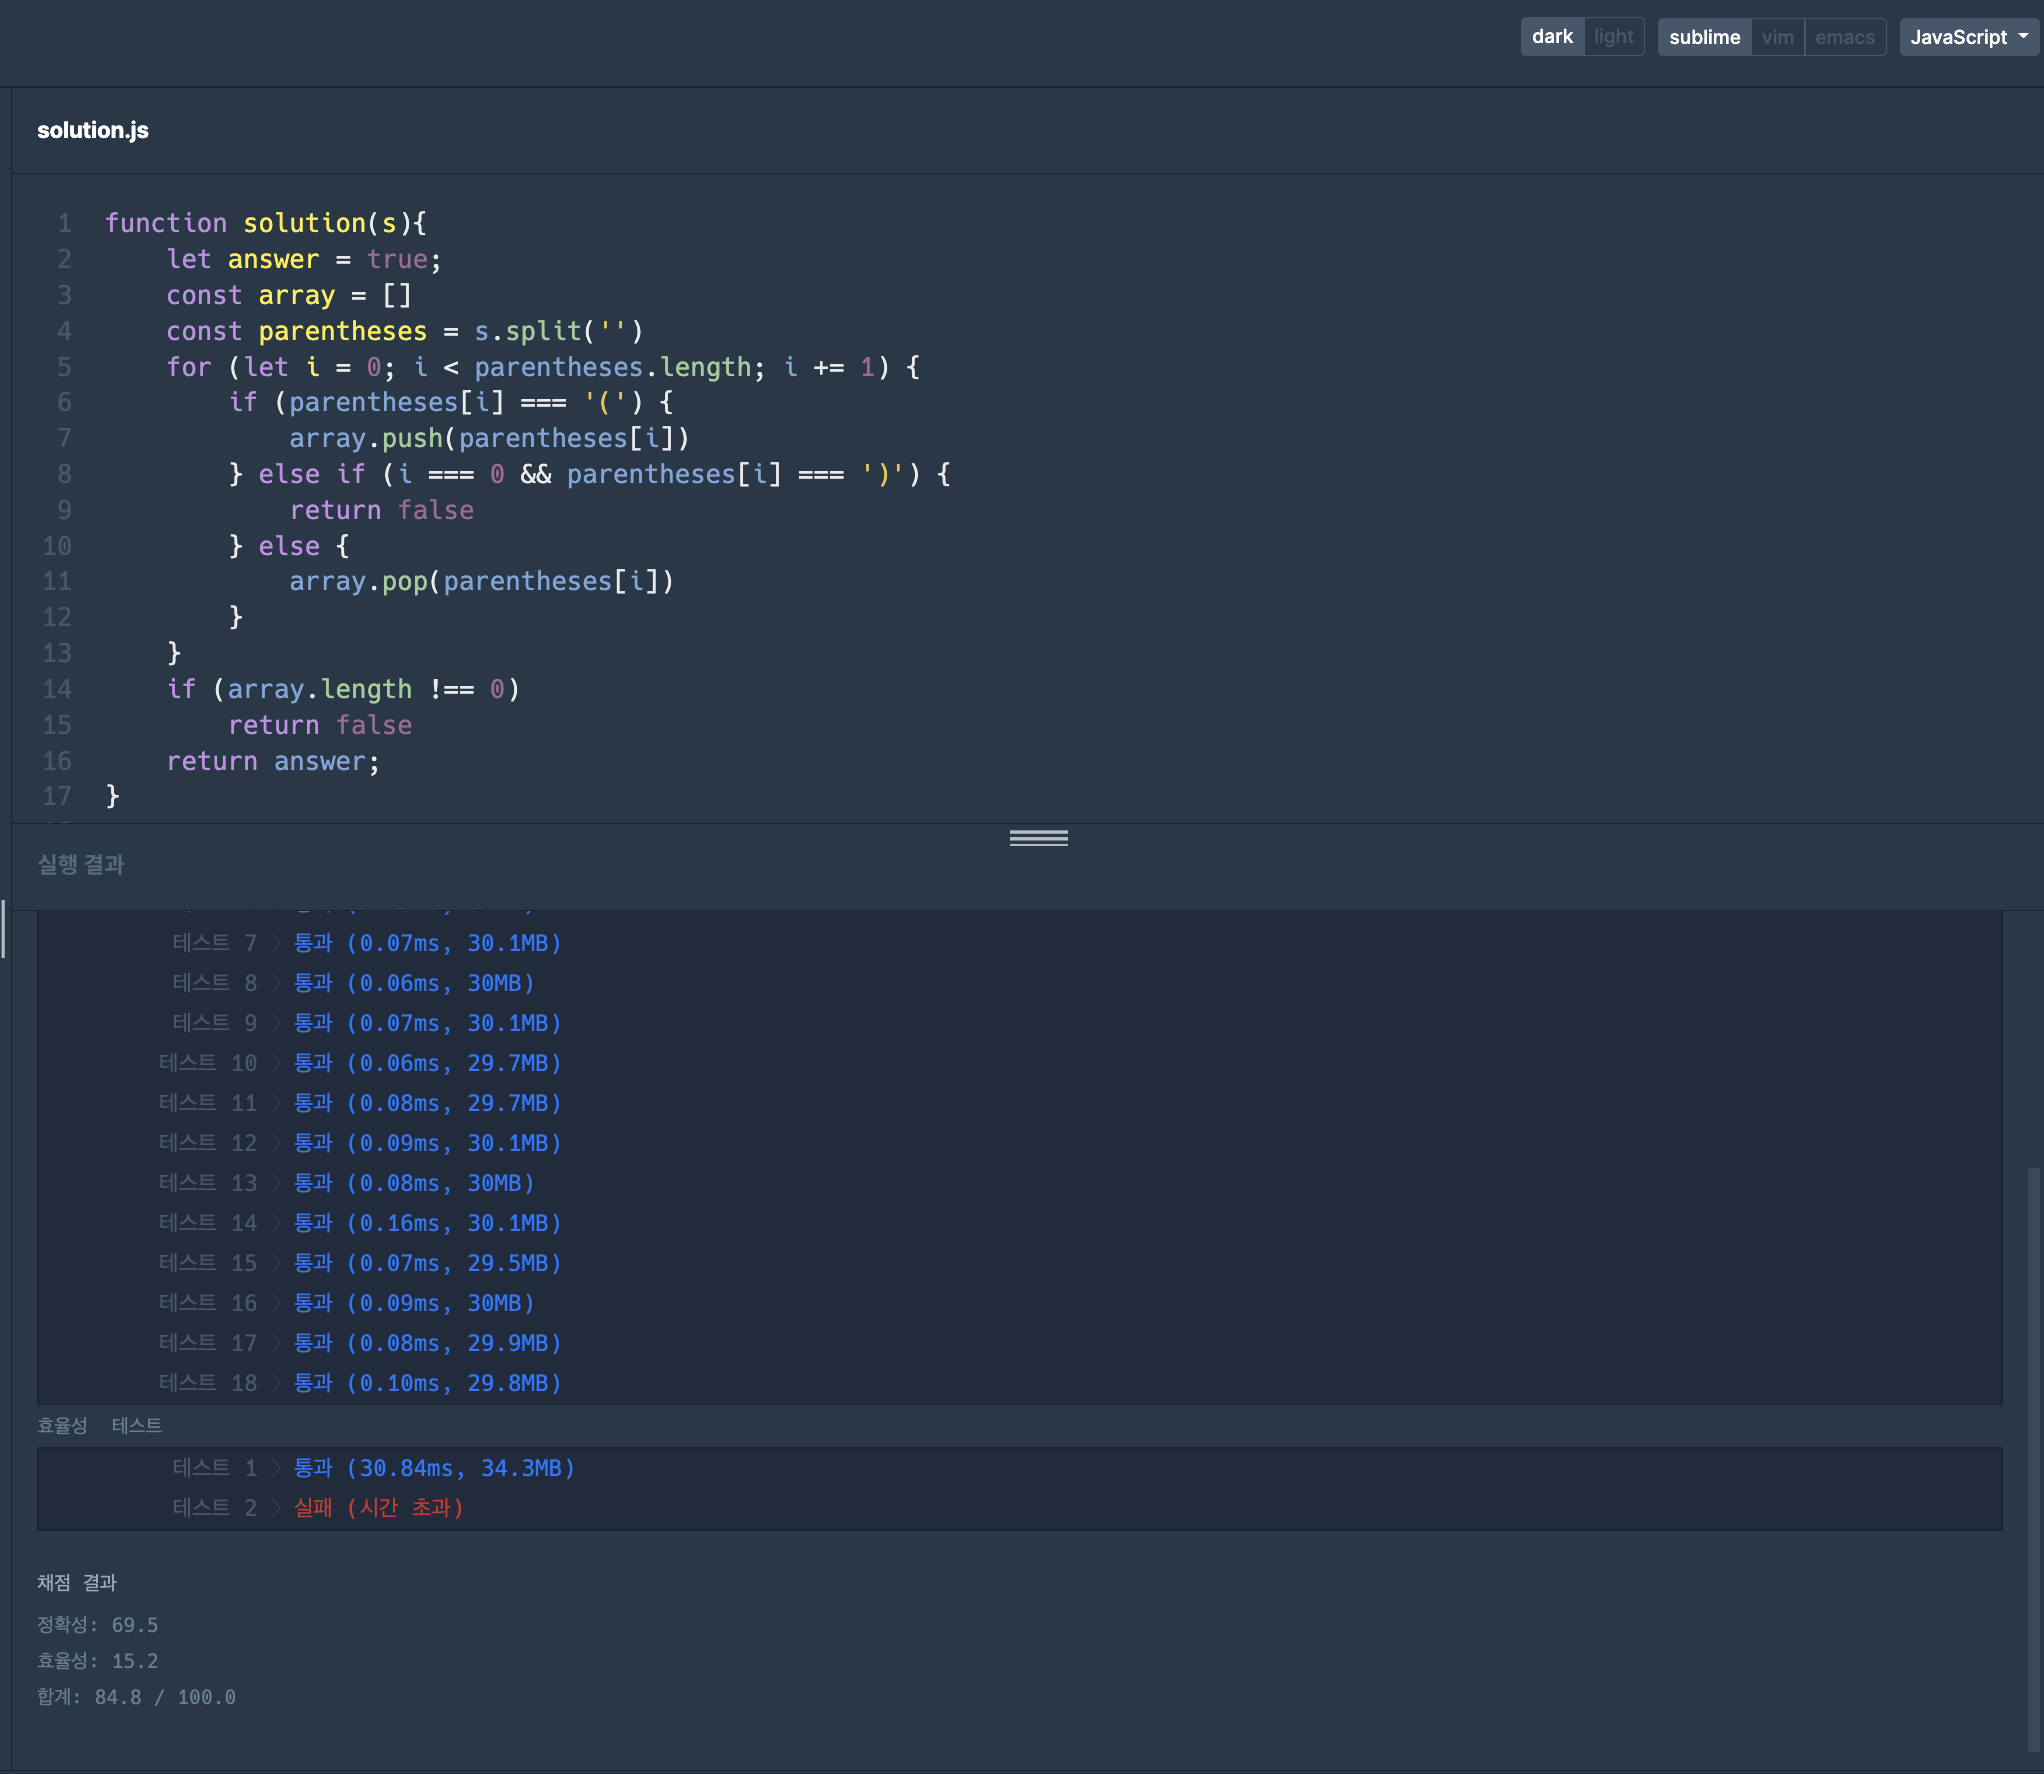Click efficiency 테스트 1 passed result
The width and height of the screenshot is (2044, 1774).
(x=433, y=1468)
